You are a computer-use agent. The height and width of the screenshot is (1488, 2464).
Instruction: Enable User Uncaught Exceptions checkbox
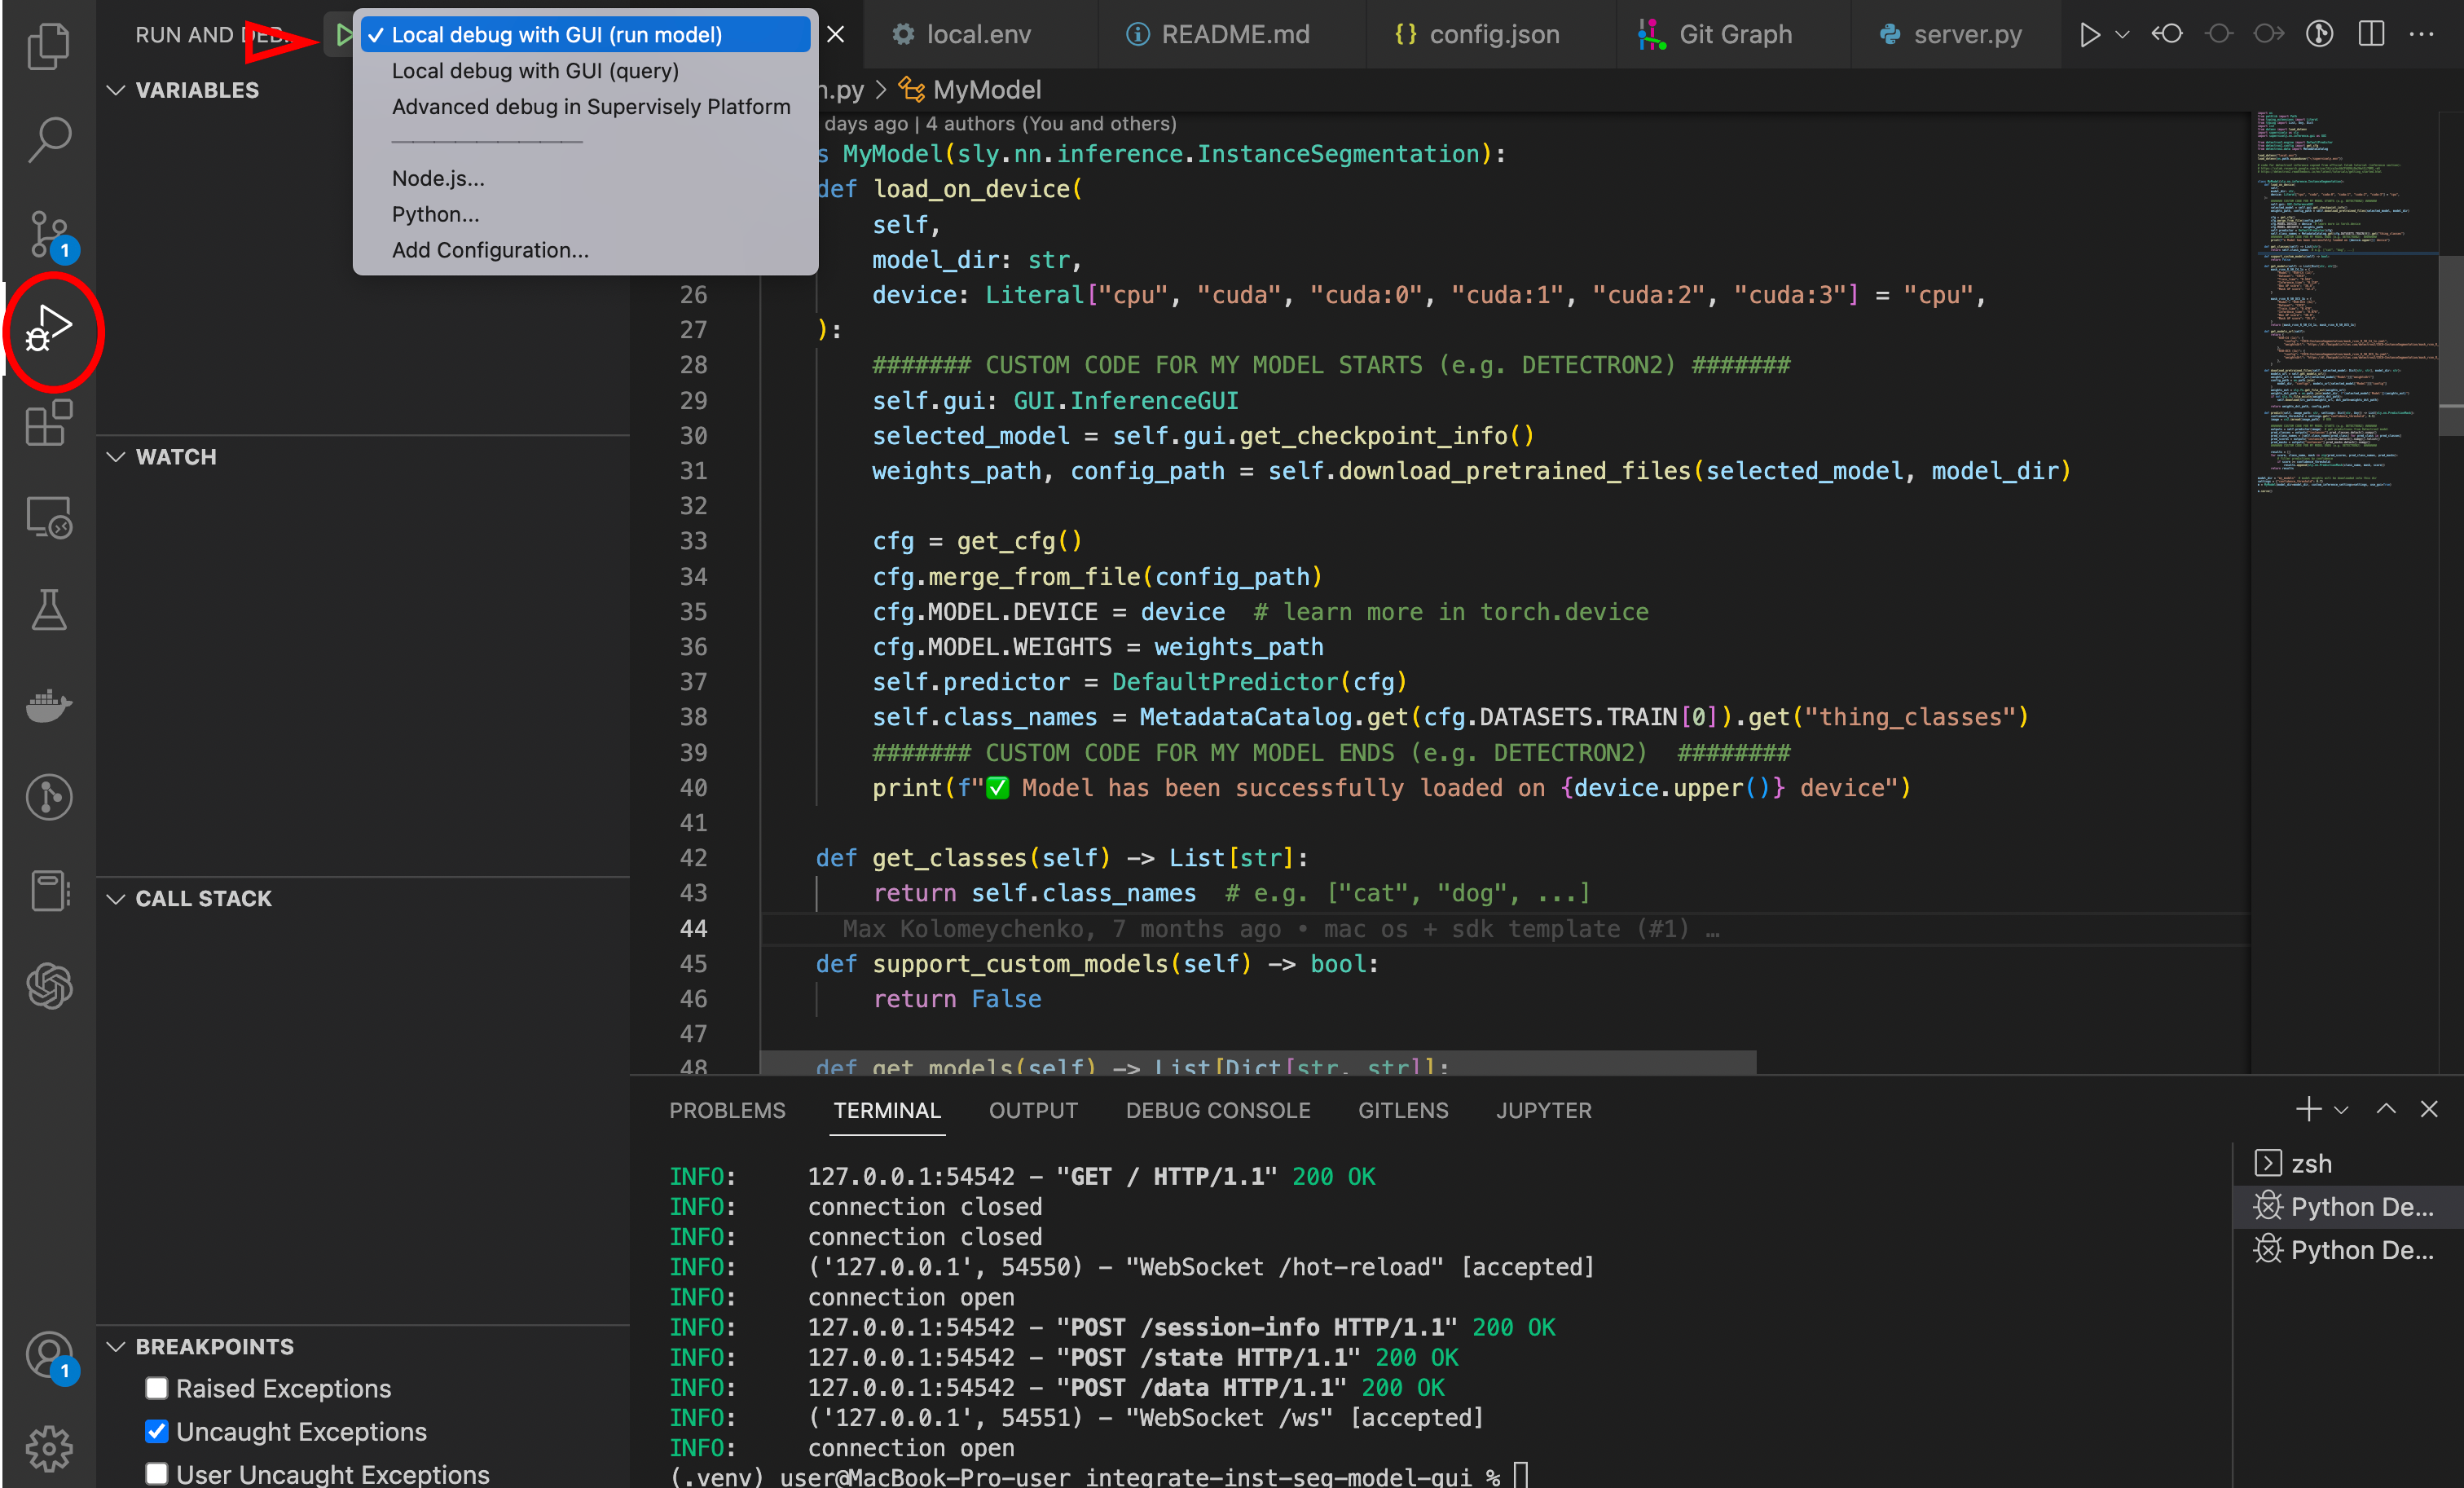pyautogui.click(x=157, y=1473)
